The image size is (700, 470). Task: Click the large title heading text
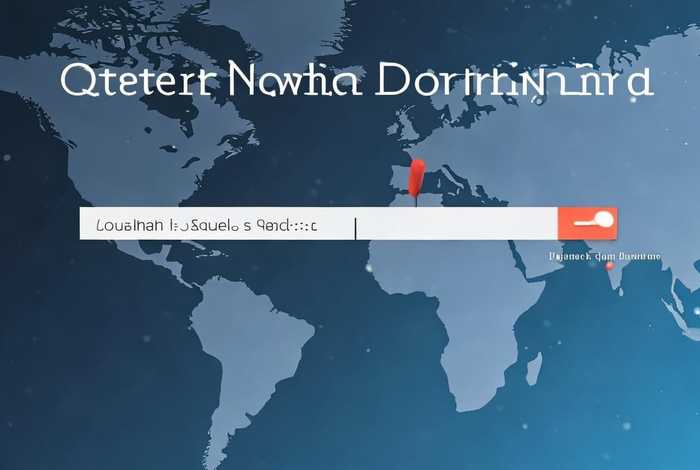357,81
